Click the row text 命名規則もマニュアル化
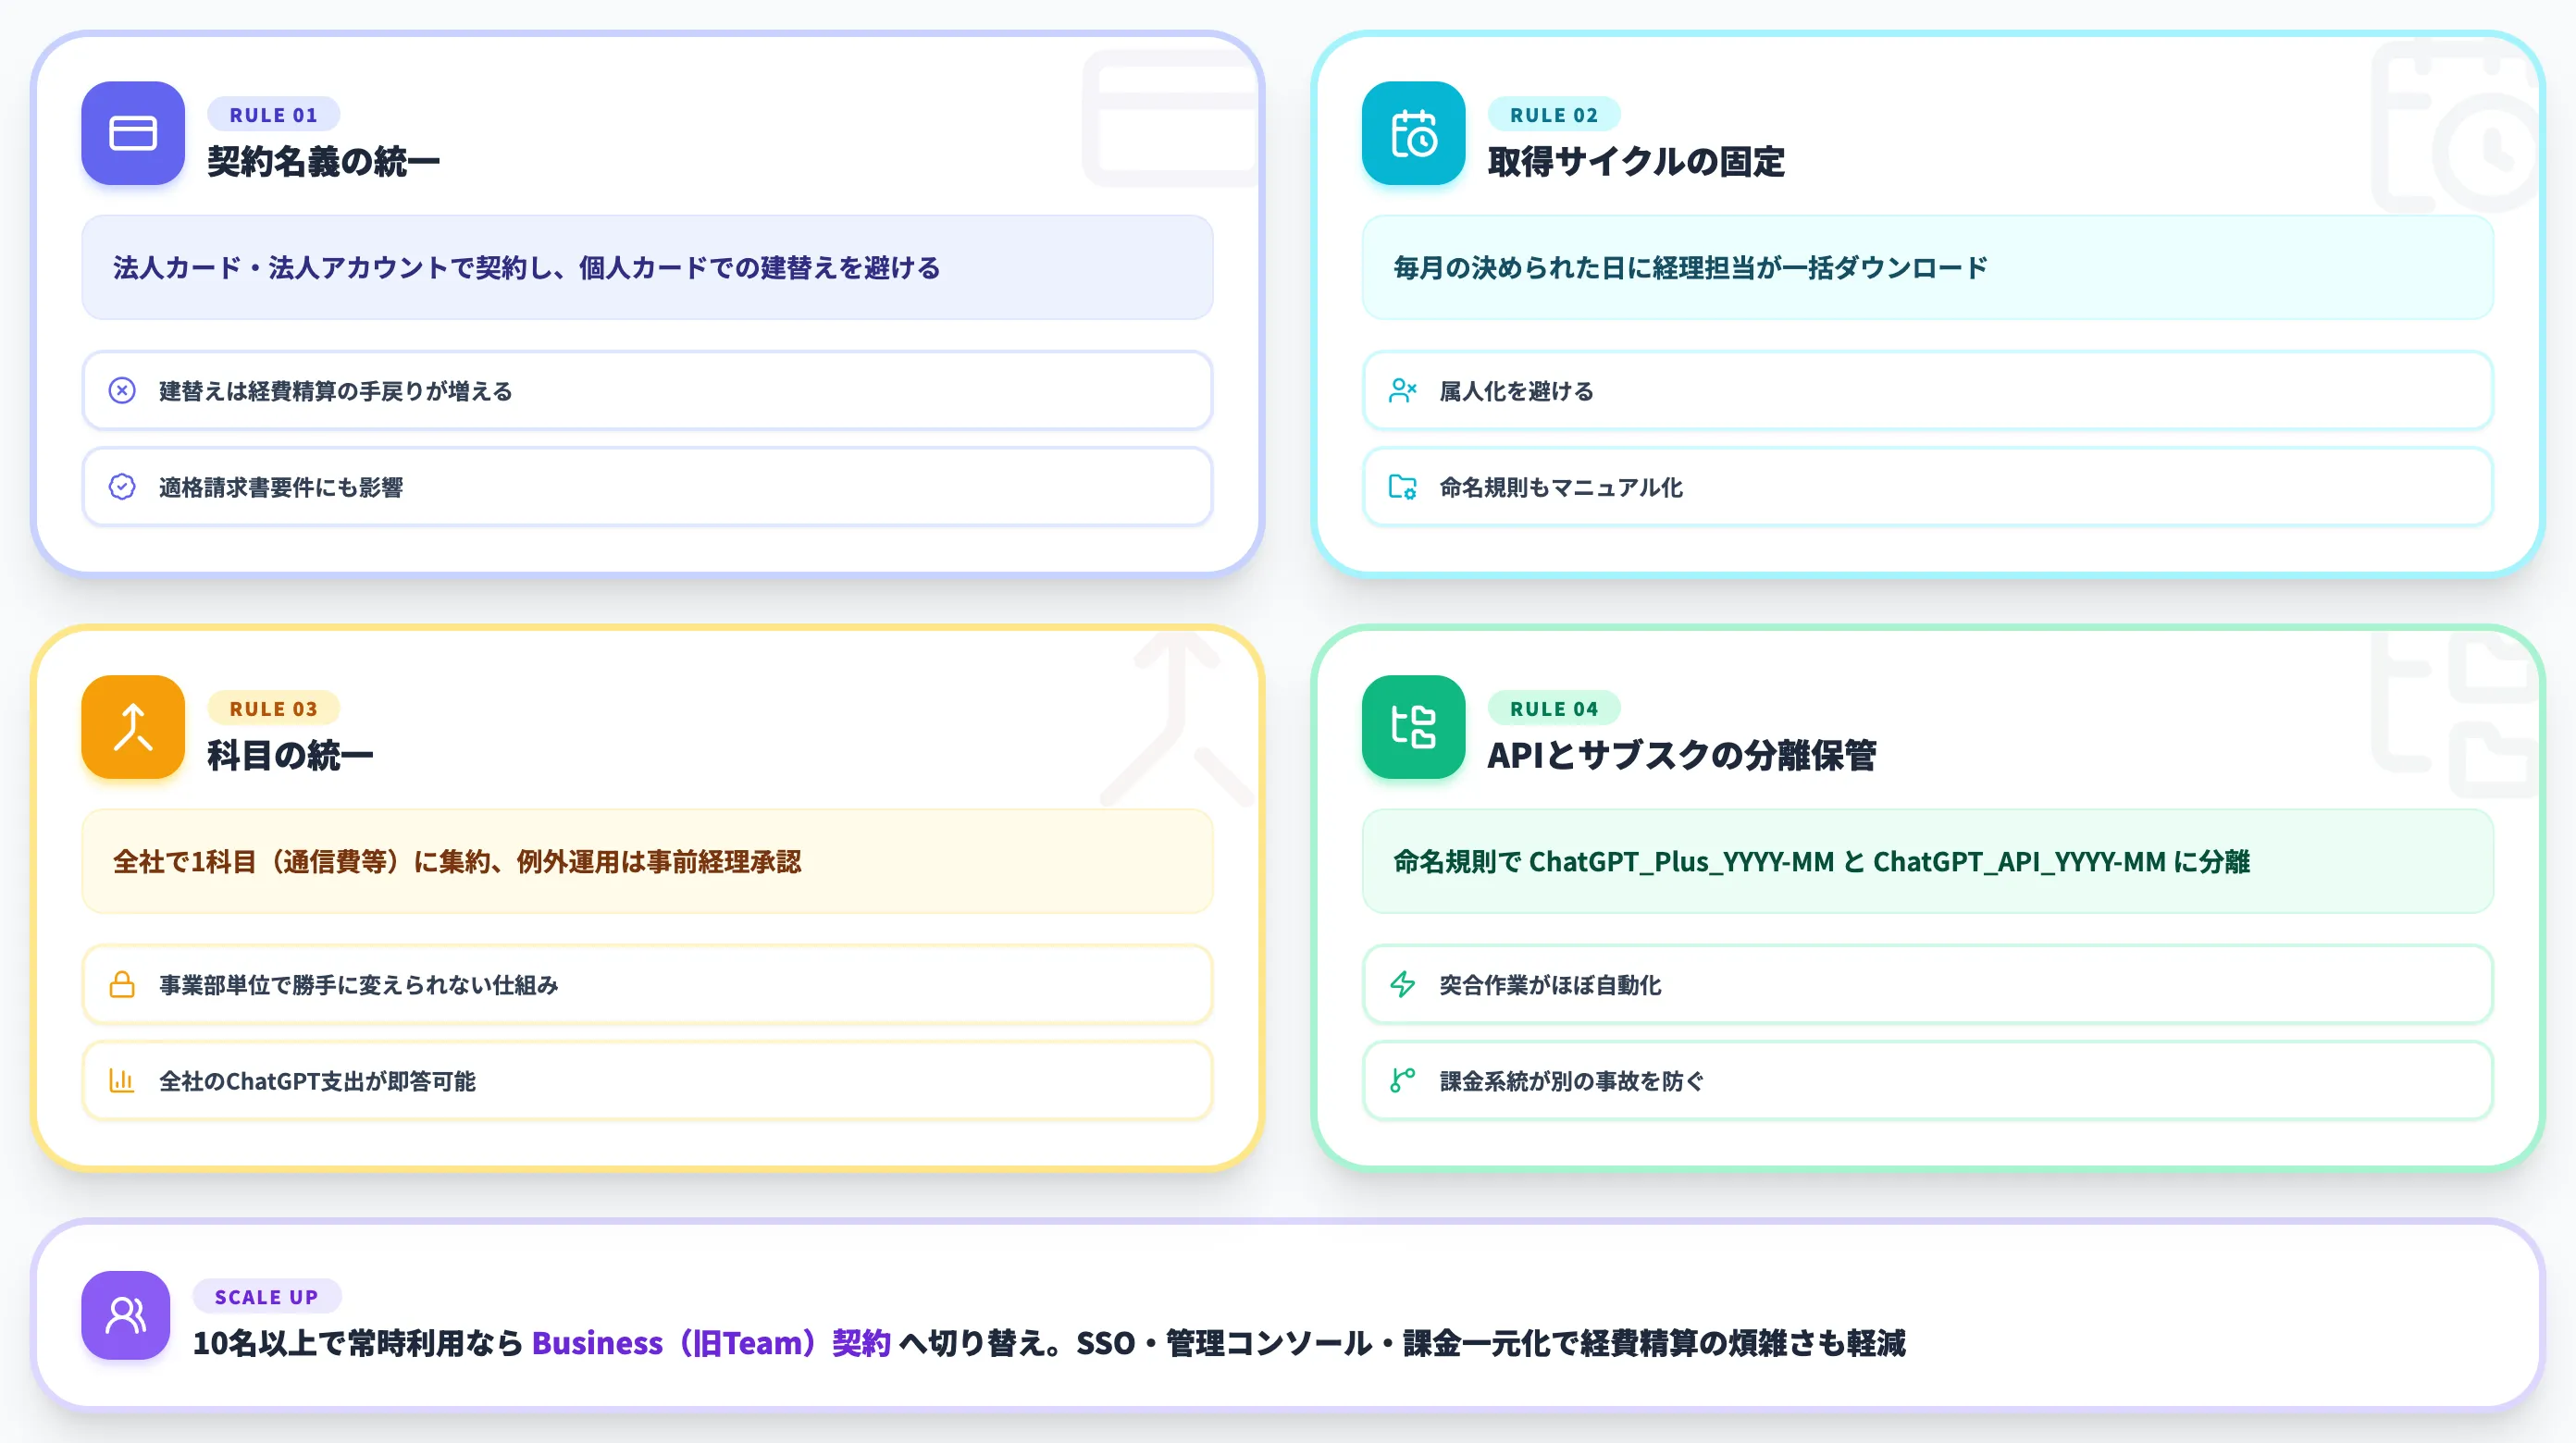Screen dimensions: 2576x1443 point(1561,488)
